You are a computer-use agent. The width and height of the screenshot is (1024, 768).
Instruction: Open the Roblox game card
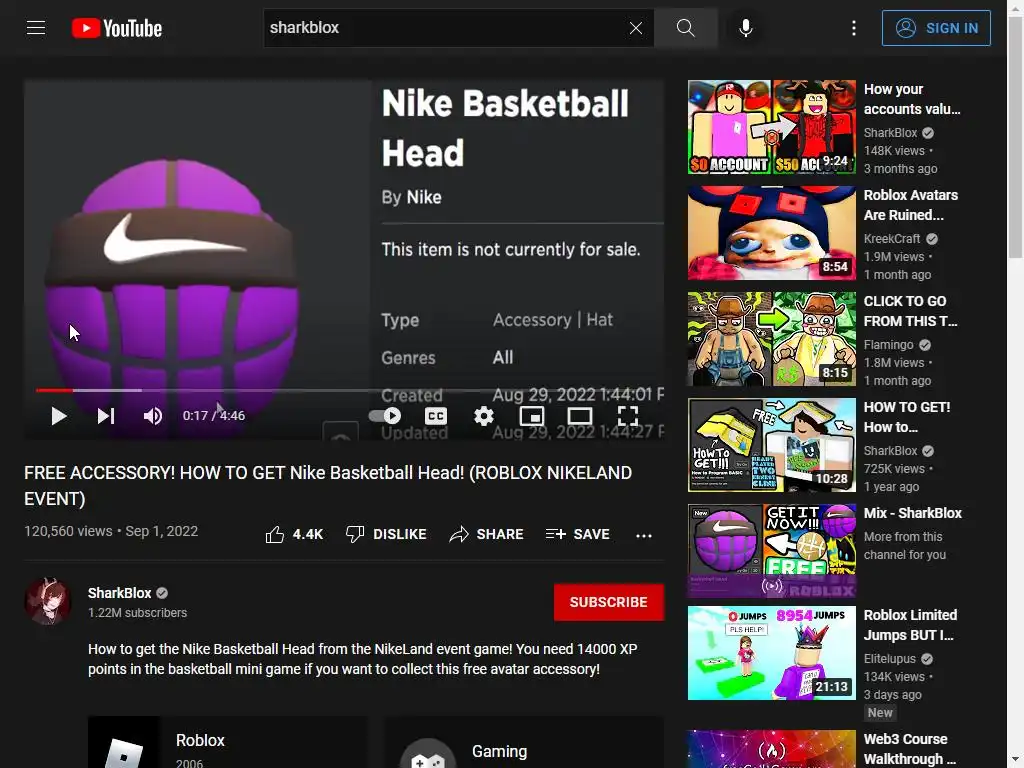tap(227, 743)
